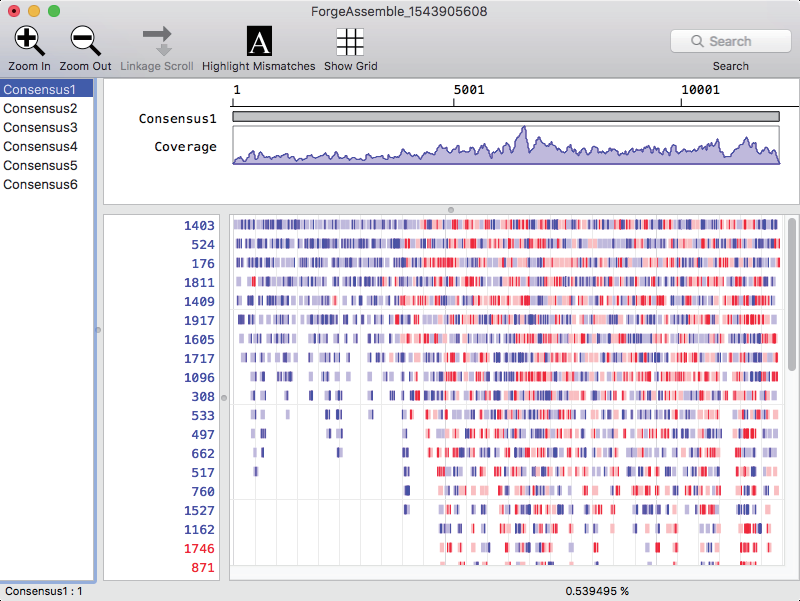The height and width of the screenshot is (601, 800).
Task: Click the gray Consensus1 overview bar
Action: pyautogui.click(x=506, y=117)
